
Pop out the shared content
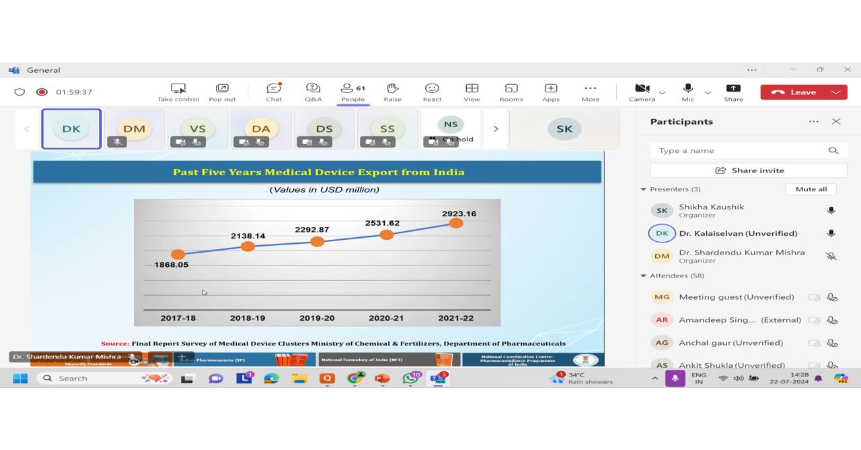(222, 90)
